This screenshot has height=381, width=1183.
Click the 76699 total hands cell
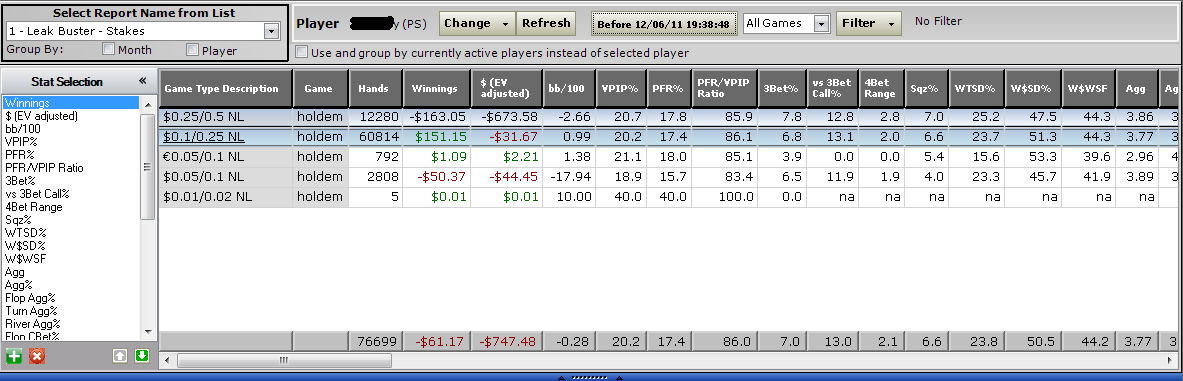tap(375, 342)
